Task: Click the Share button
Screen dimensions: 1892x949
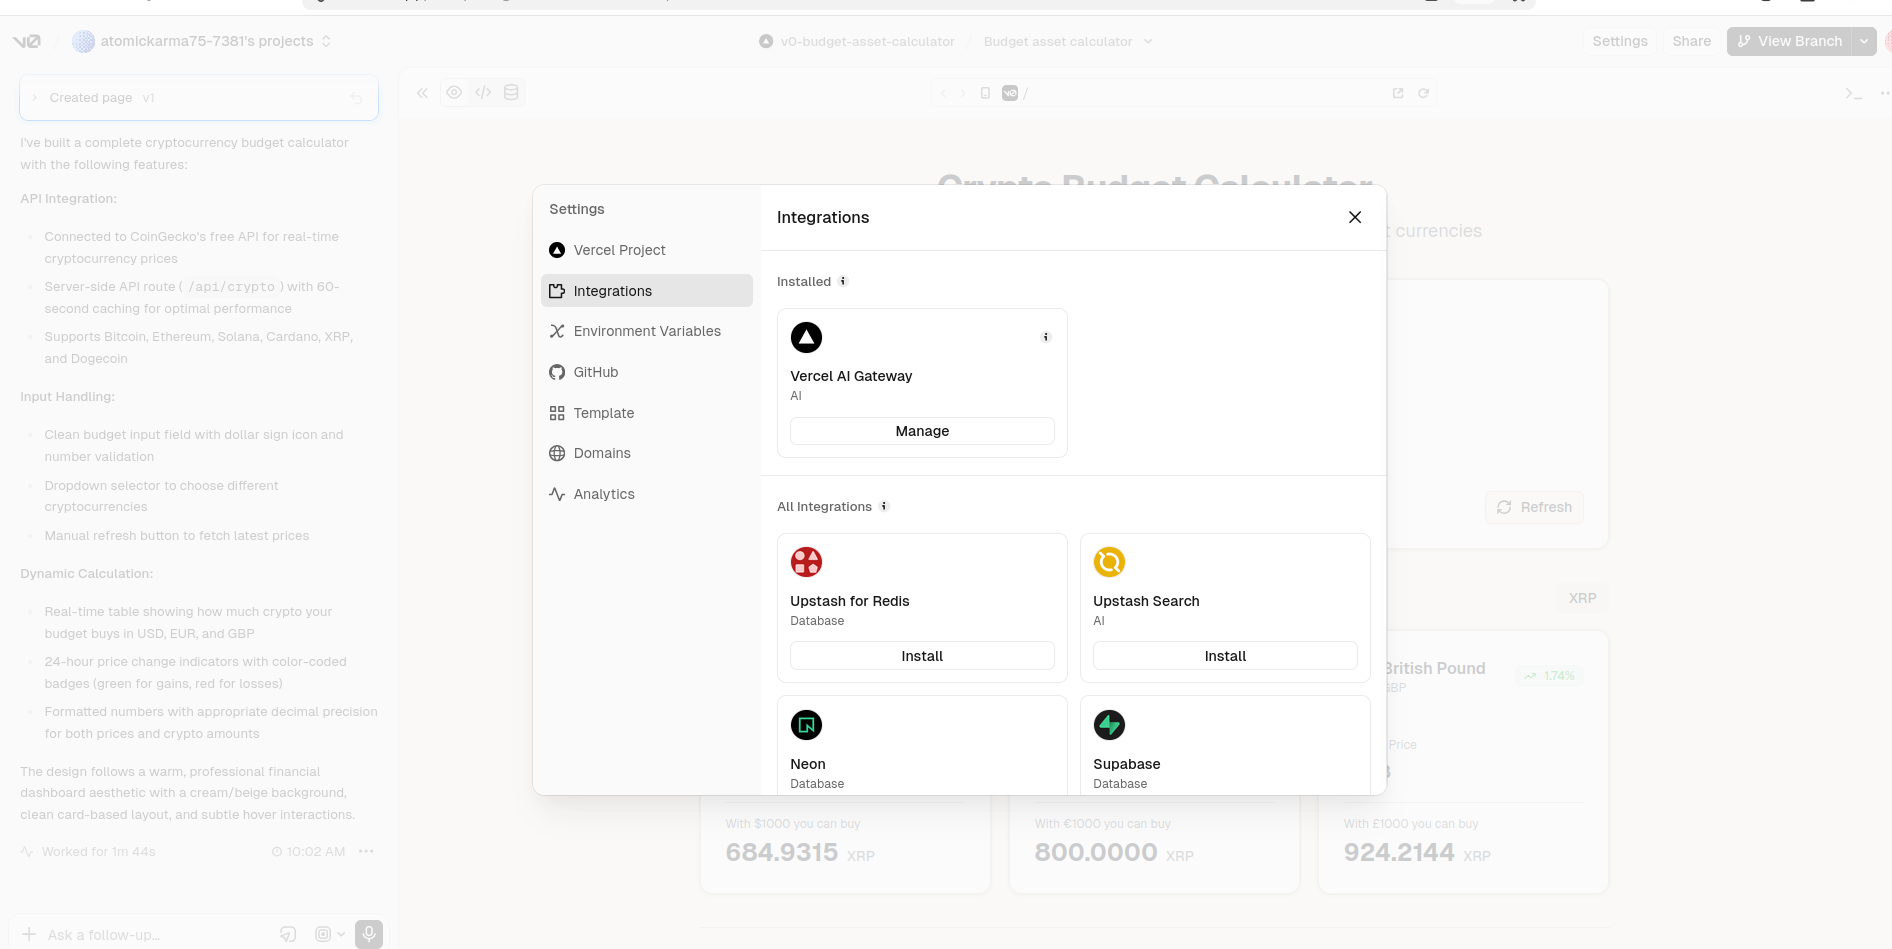Action: (x=1691, y=41)
